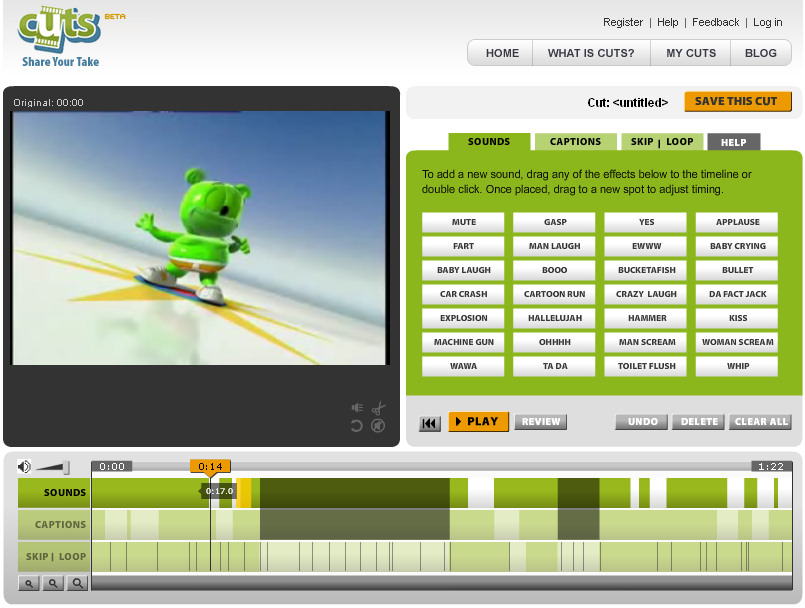Viewport: 805px width, 608px height.
Task: Select the Toilet Flush sound effect
Action: 646,366
